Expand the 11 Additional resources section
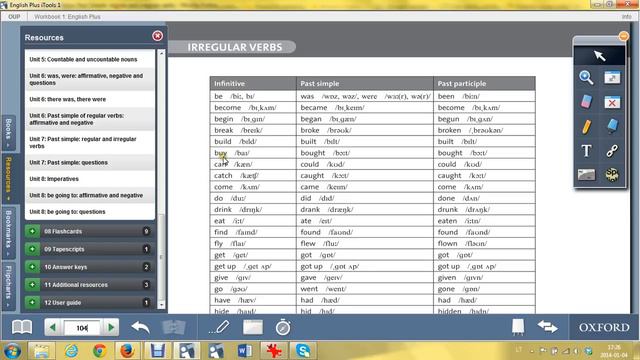Viewport: 640px width, 360px height. pos(89,285)
